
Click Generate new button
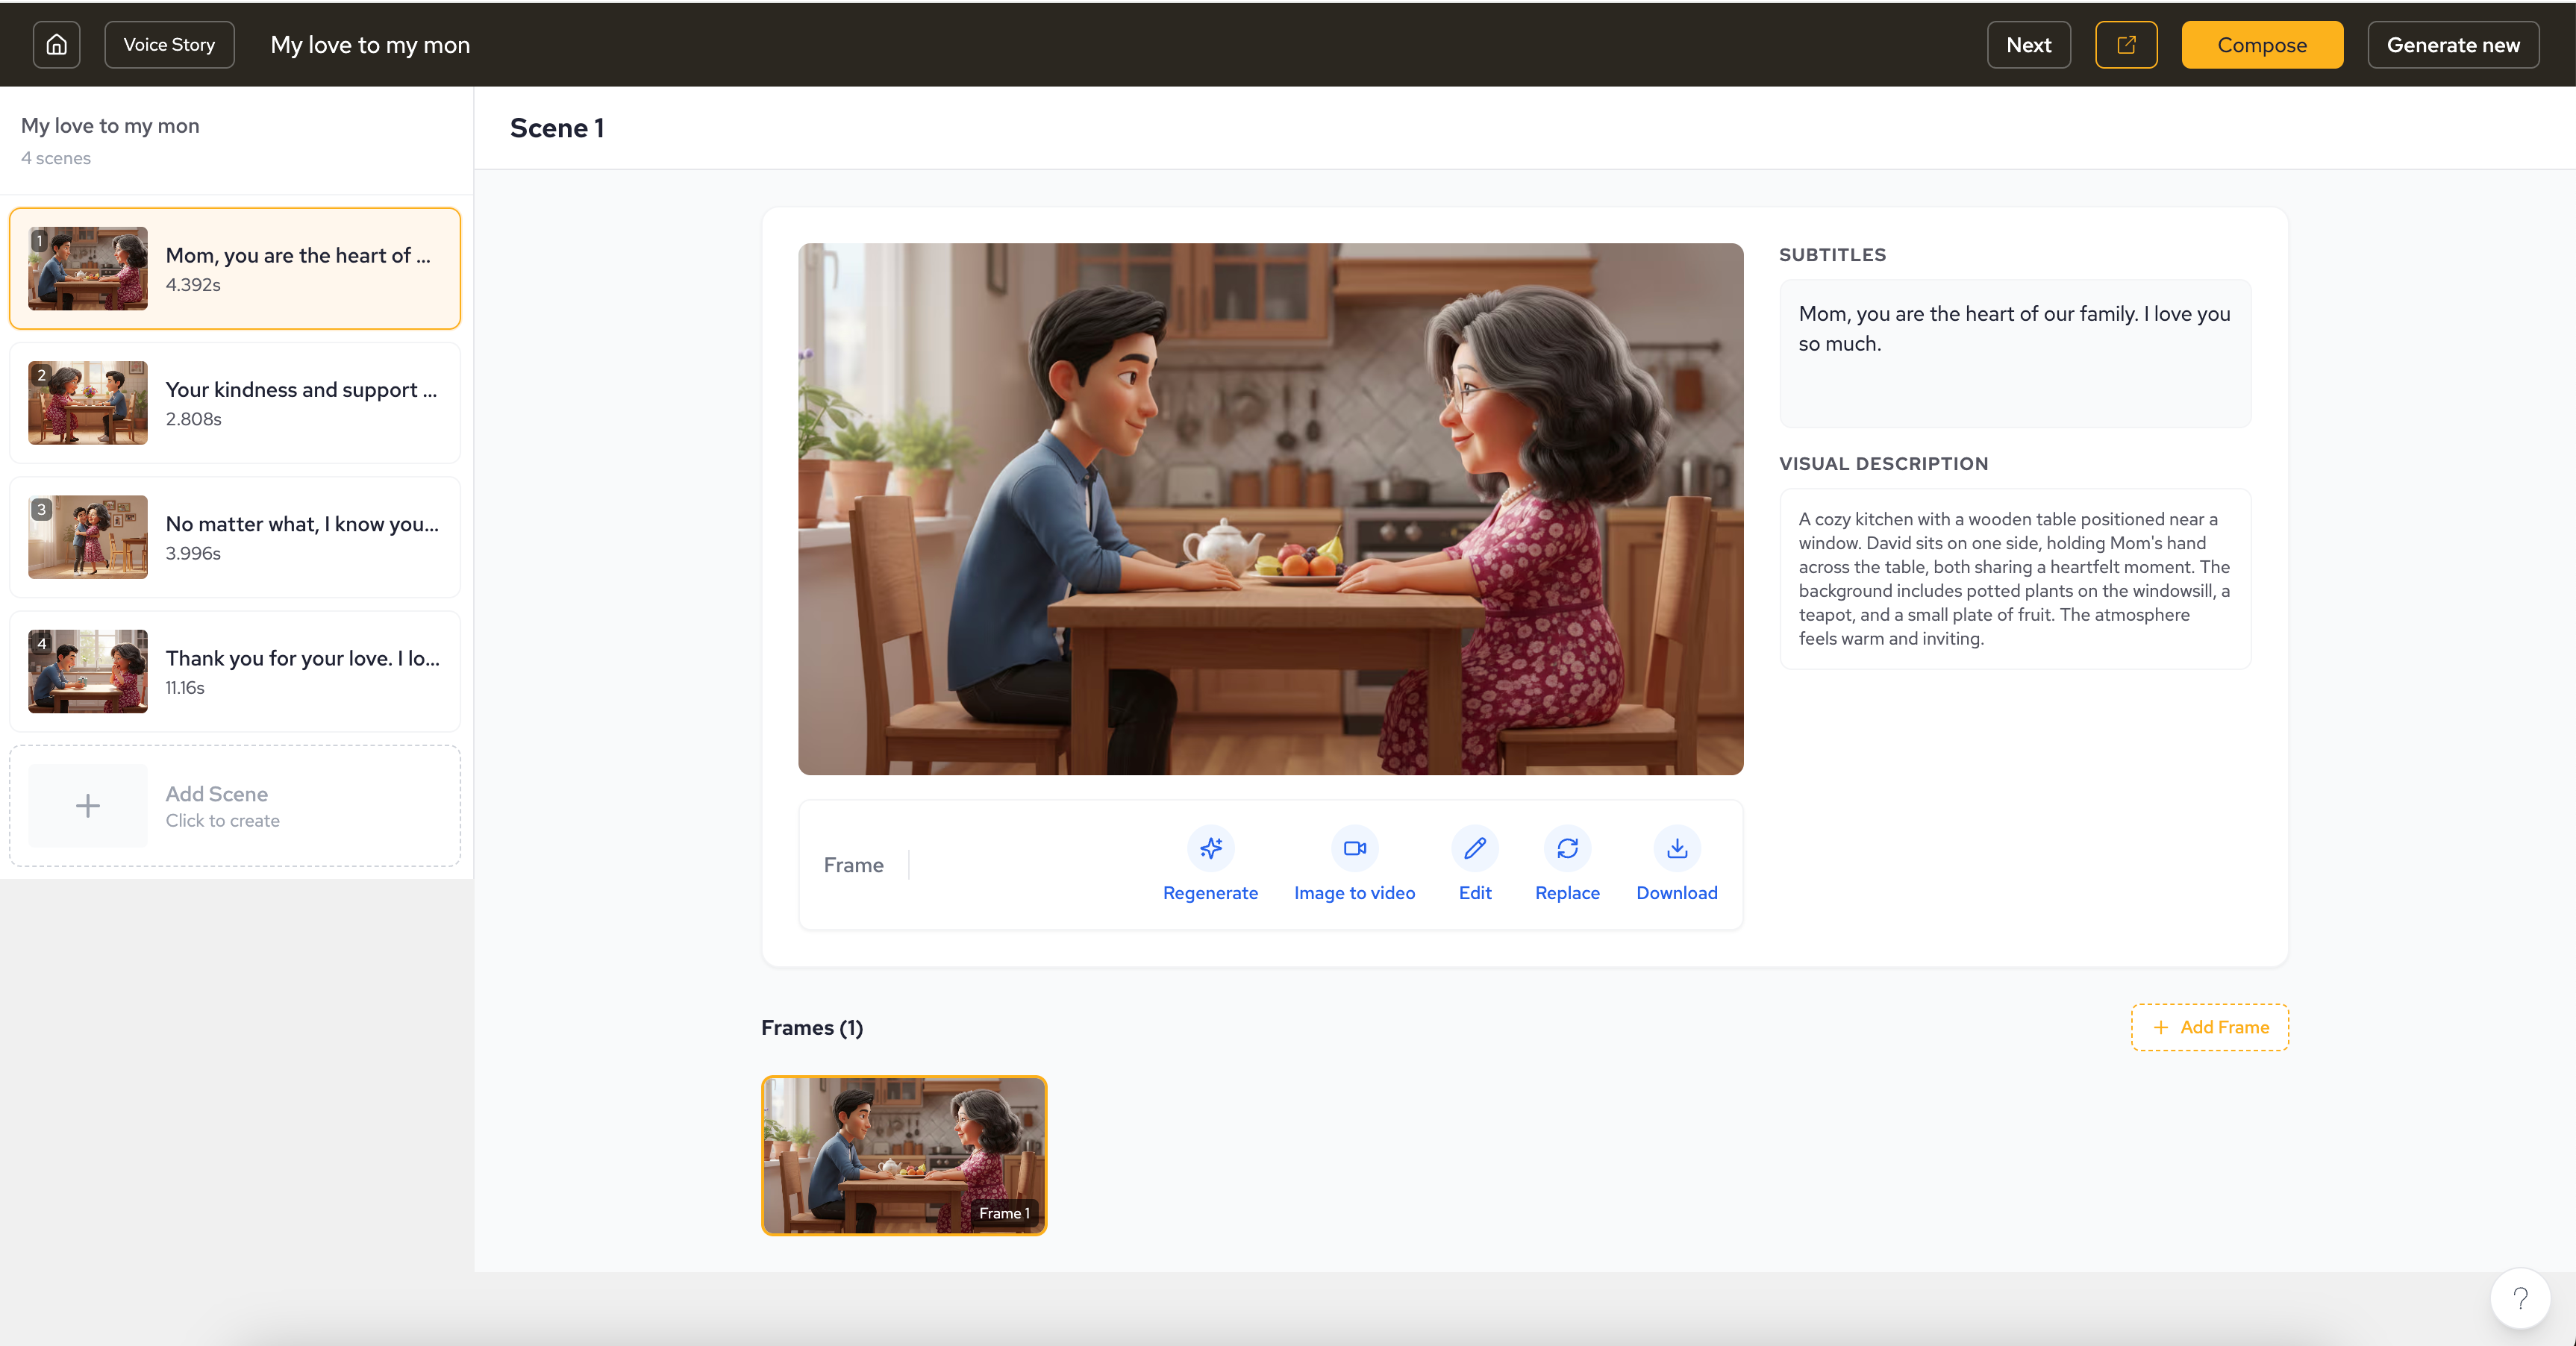coord(2452,45)
